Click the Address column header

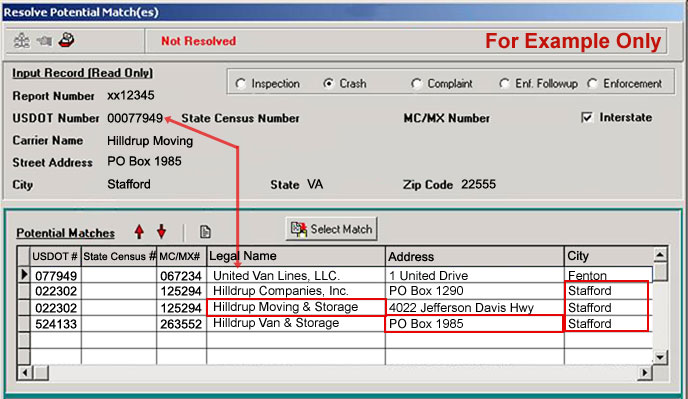pyautogui.click(x=475, y=256)
